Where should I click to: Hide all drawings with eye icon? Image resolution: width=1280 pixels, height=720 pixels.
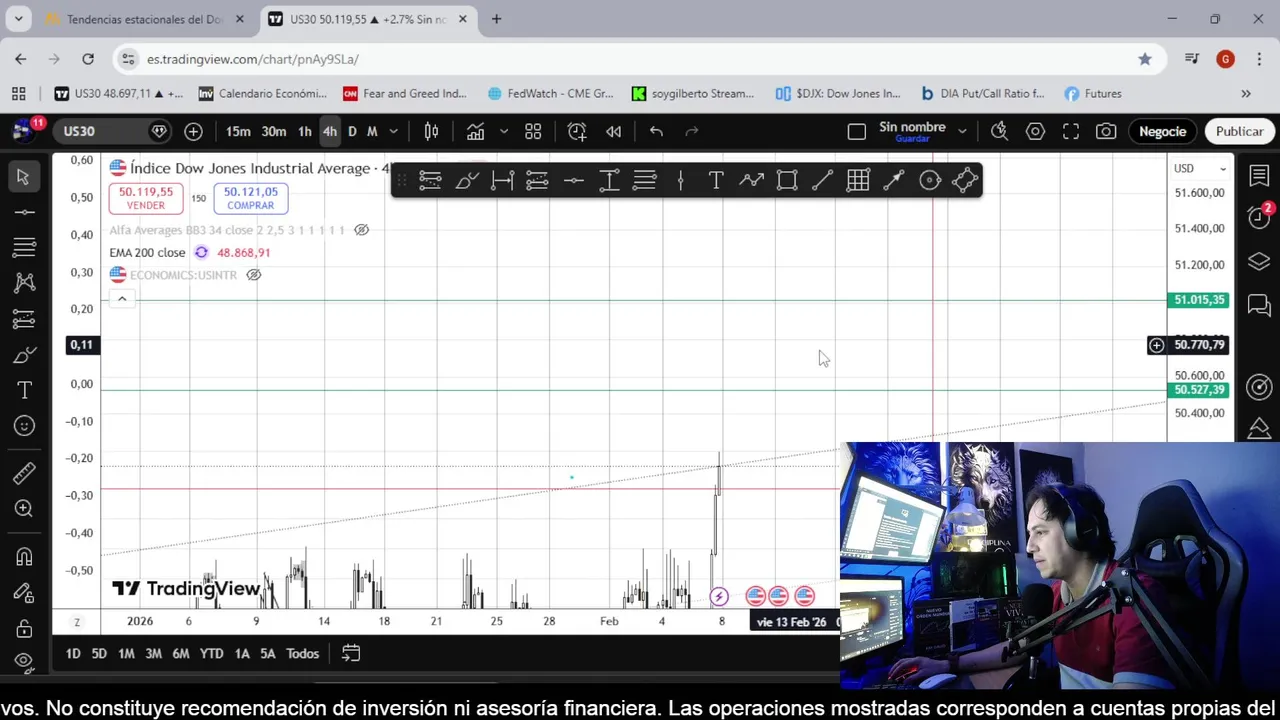coord(24,661)
